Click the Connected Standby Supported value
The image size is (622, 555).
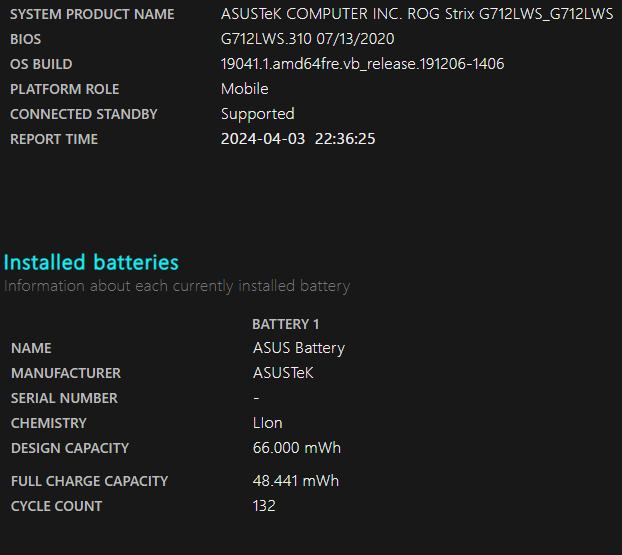click(257, 114)
